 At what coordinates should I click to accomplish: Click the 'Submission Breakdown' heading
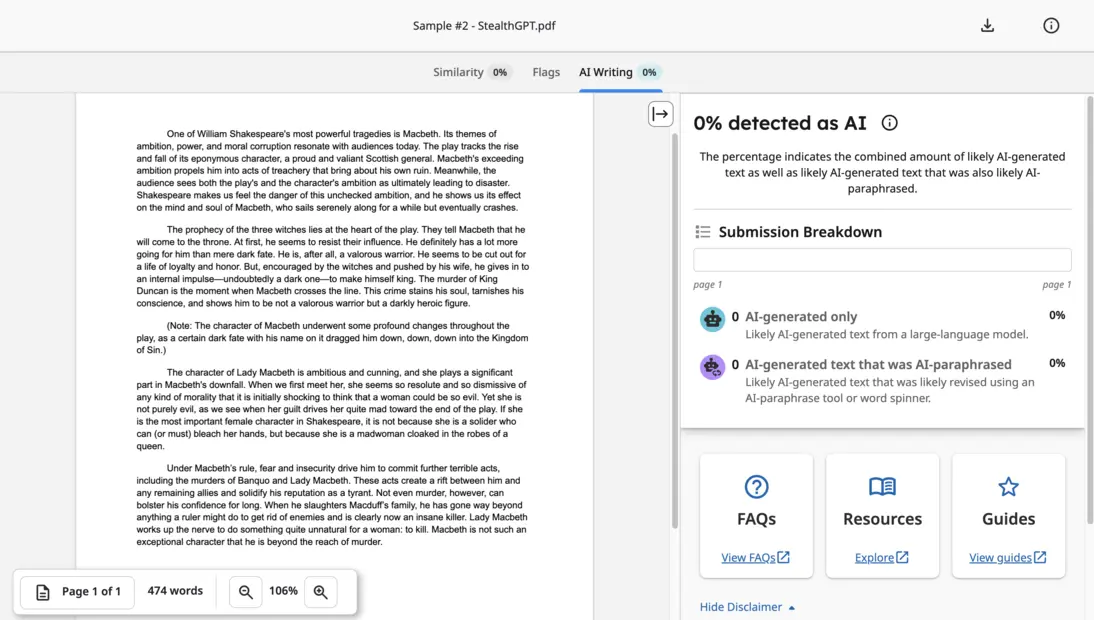point(800,232)
